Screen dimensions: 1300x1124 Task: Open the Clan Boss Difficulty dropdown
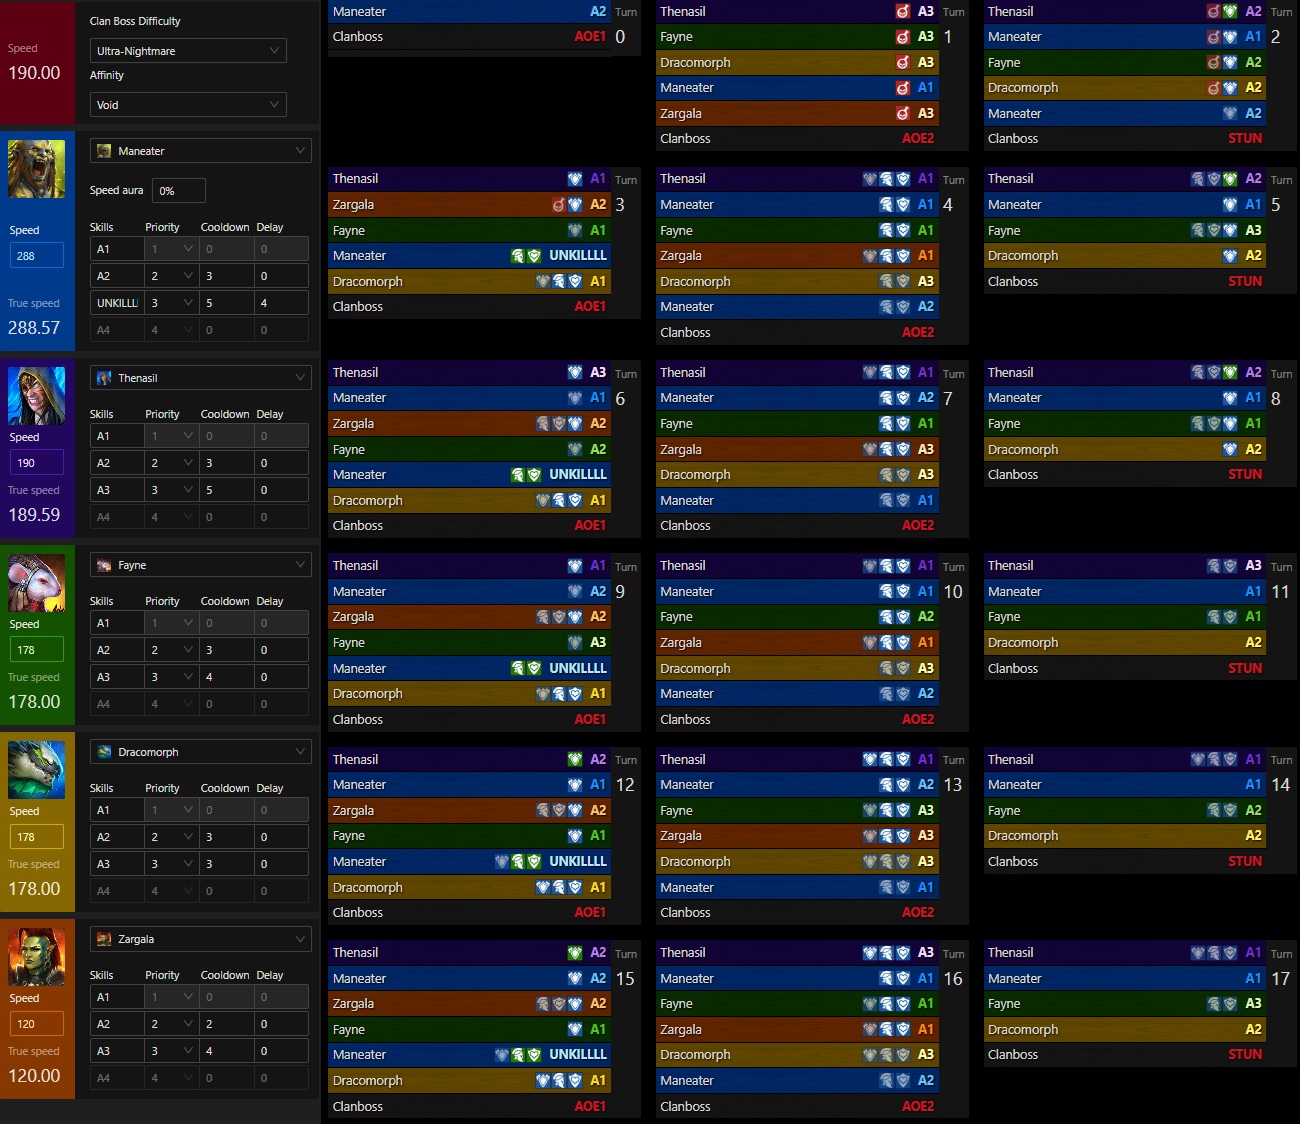[187, 51]
